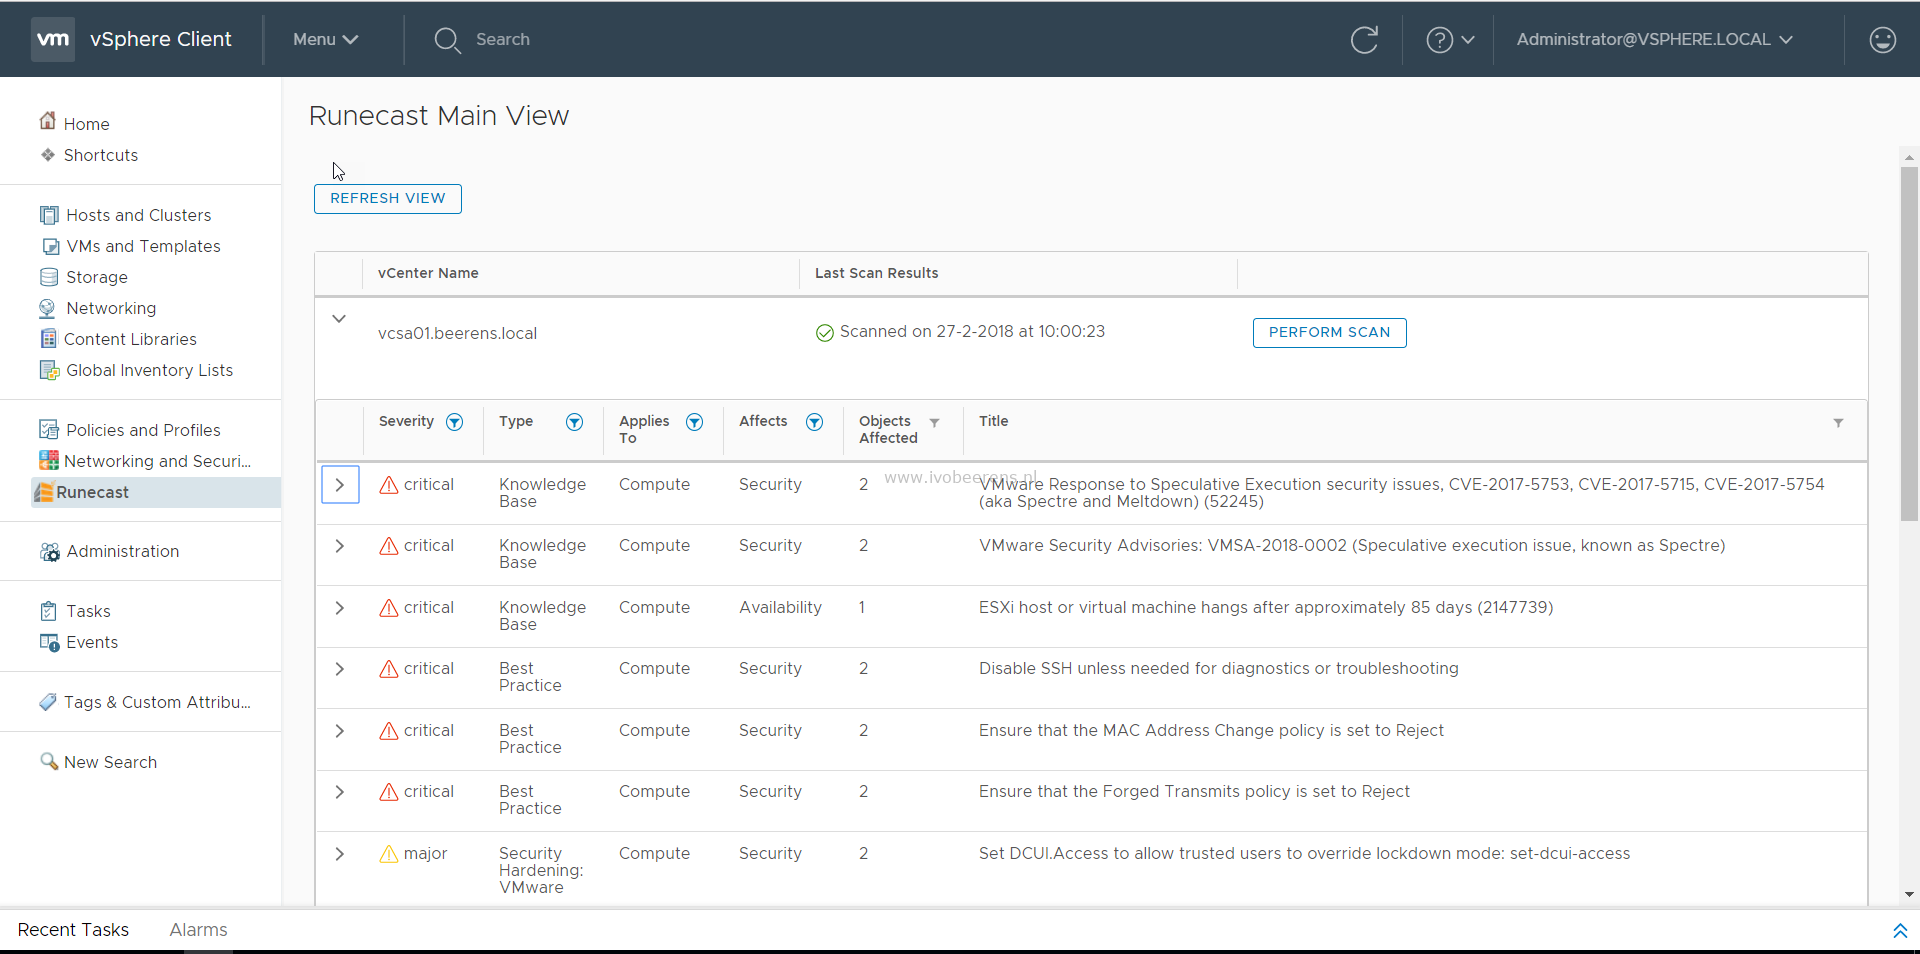Image resolution: width=1920 pixels, height=954 pixels.
Task: Open the Menu dropdown
Action: (325, 40)
